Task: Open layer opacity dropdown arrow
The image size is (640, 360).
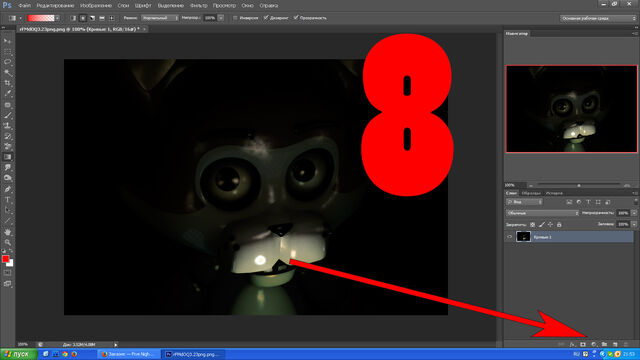Action: point(634,213)
